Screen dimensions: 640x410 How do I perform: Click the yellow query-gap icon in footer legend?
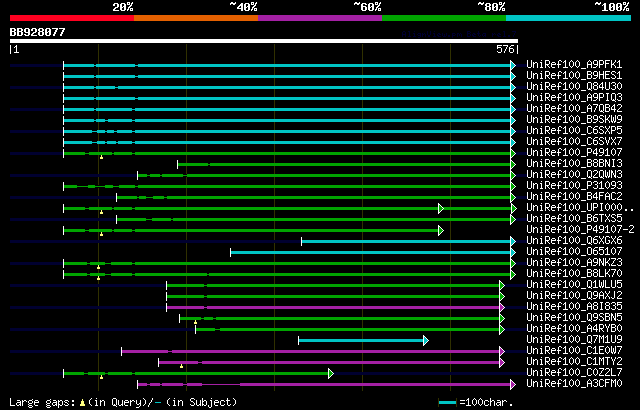(82, 403)
